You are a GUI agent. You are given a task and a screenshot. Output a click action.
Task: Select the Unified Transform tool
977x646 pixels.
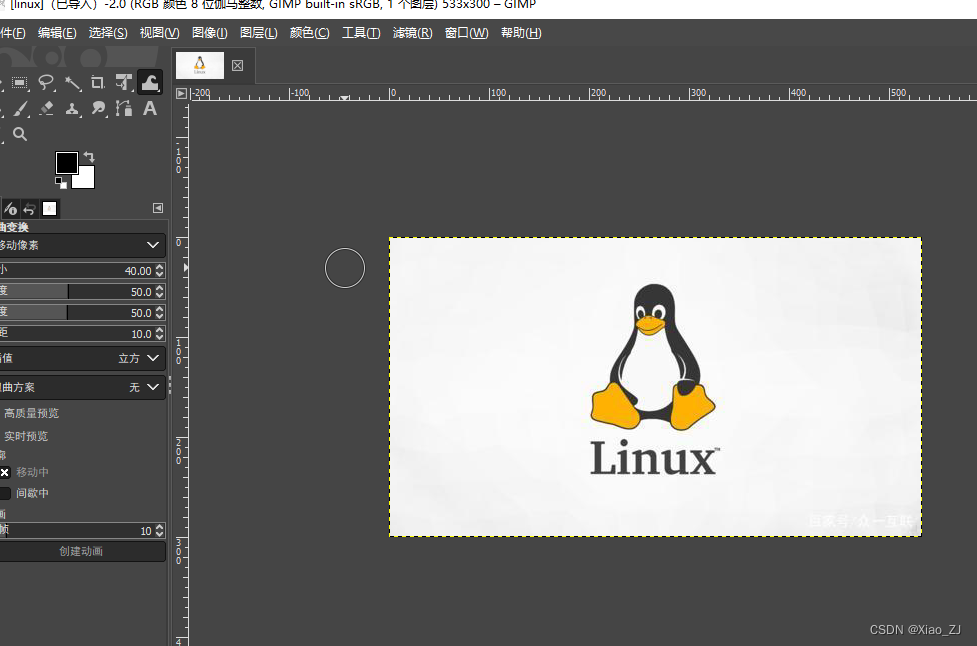123,82
